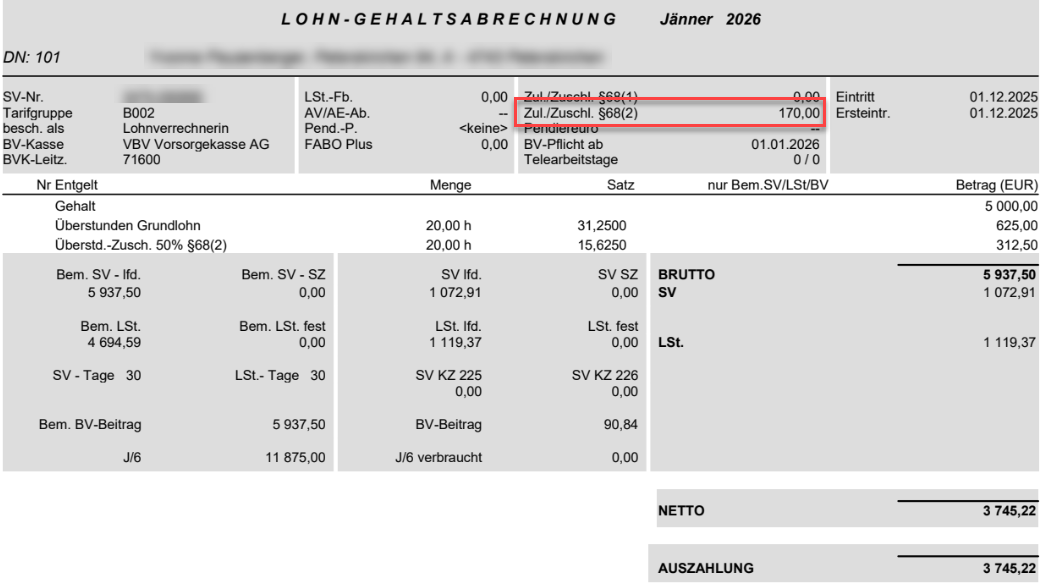Select the period text Jänner 2026
This screenshot has height=587, width=1042.
point(710,19)
